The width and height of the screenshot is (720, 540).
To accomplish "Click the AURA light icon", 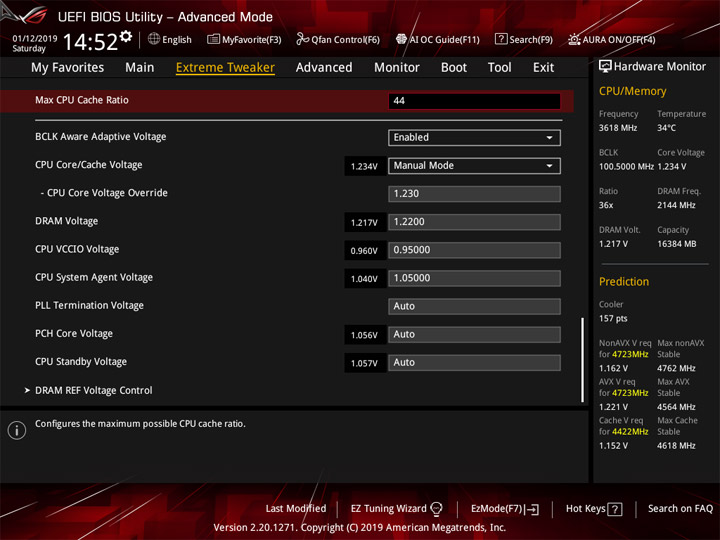I will (574, 39).
